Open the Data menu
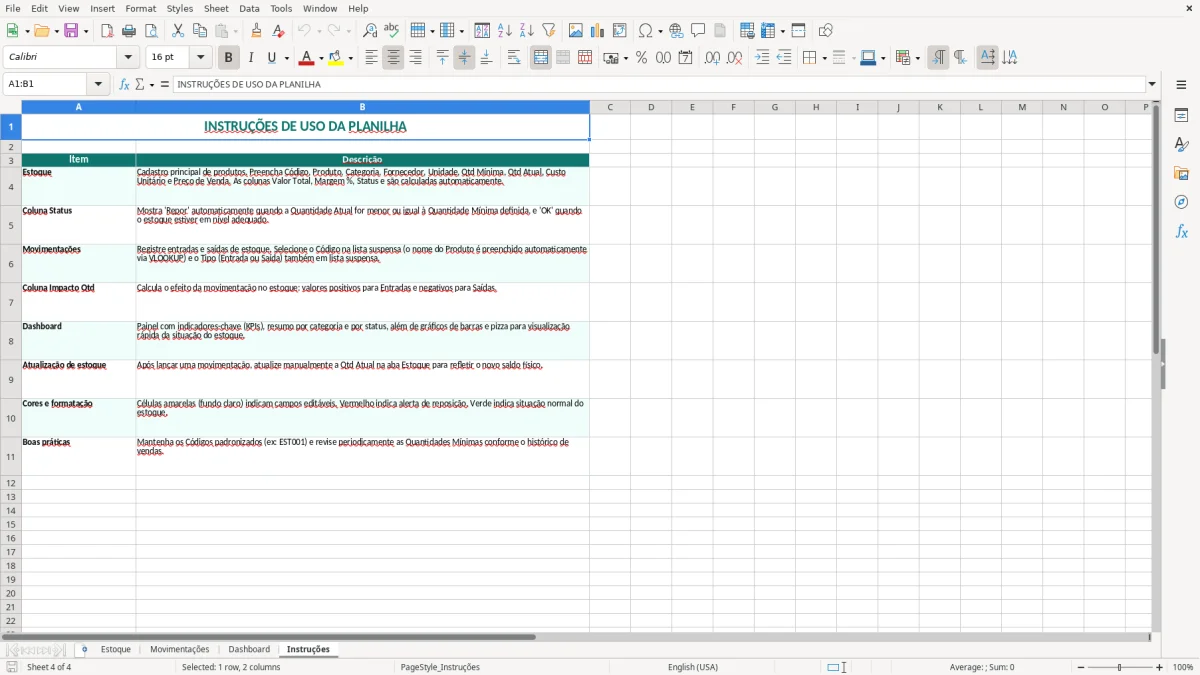The height and width of the screenshot is (675, 1200). tap(249, 8)
